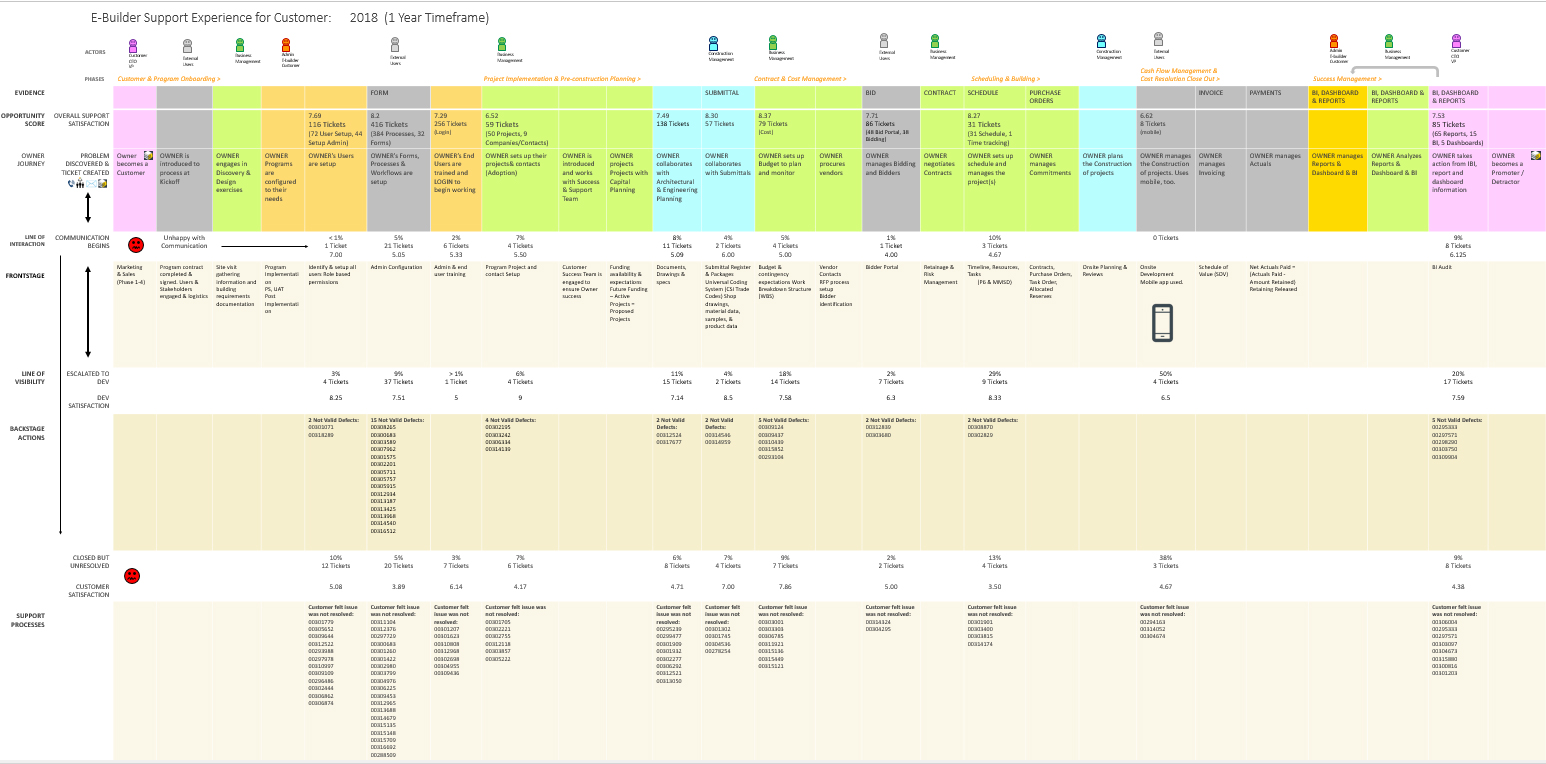
Task: Click the leftmost purple Customer CEO actor icon
Action: click(x=134, y=45)
